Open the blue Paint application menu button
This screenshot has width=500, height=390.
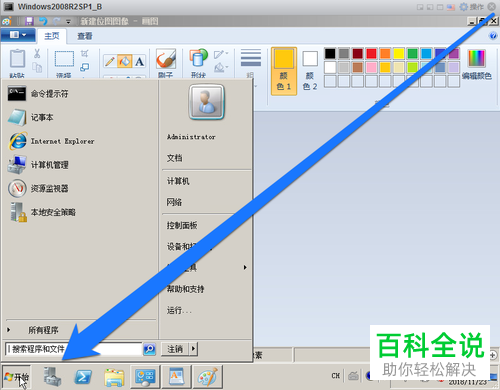[18, 35]
